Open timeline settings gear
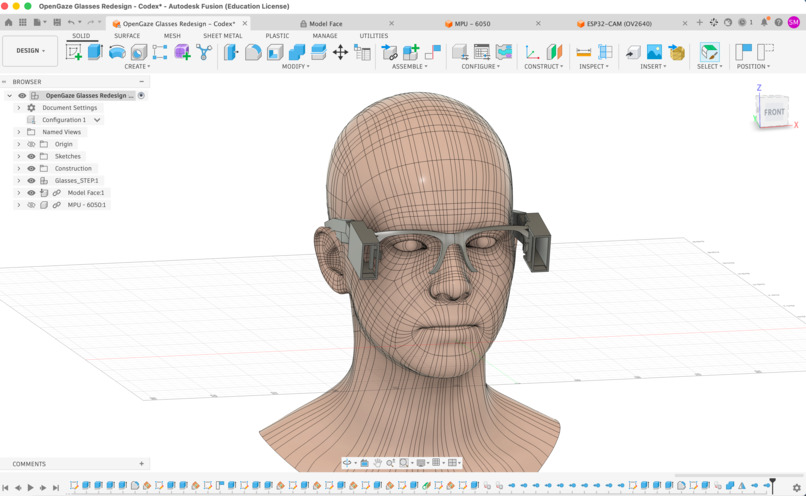 click(797, 487)
